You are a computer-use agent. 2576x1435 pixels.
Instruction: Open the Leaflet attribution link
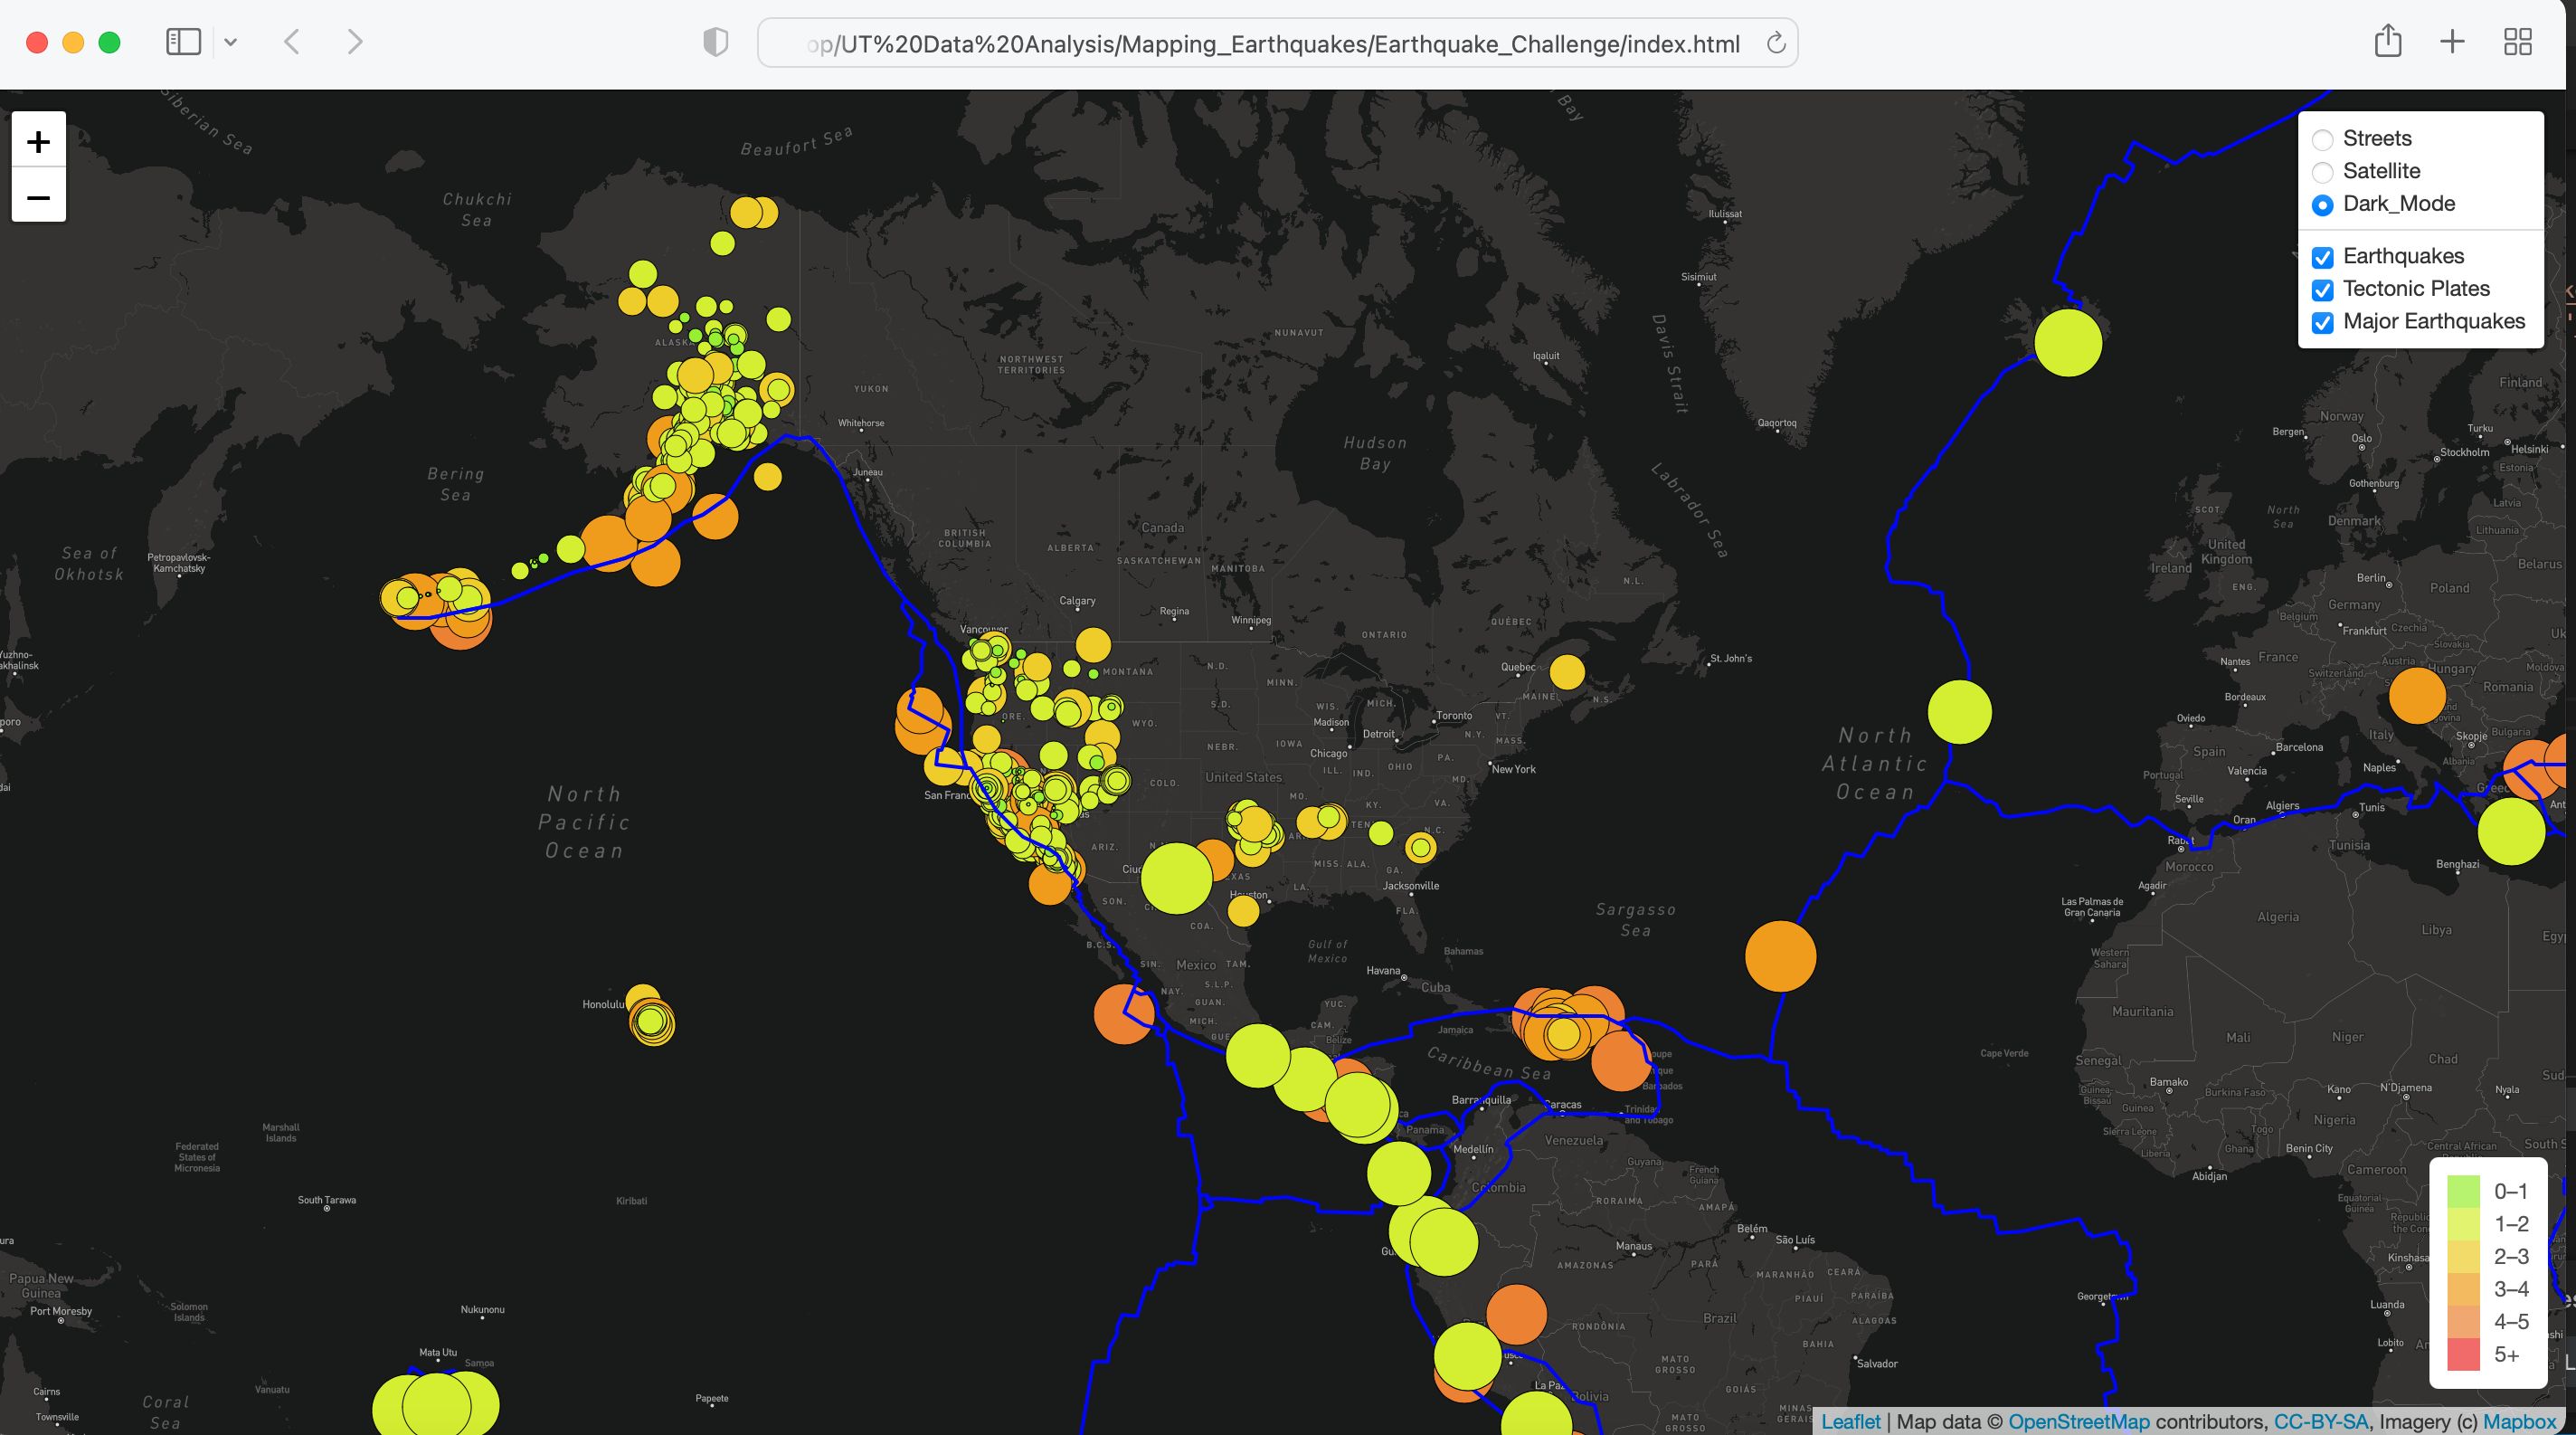click(x=1851, y=1421)
